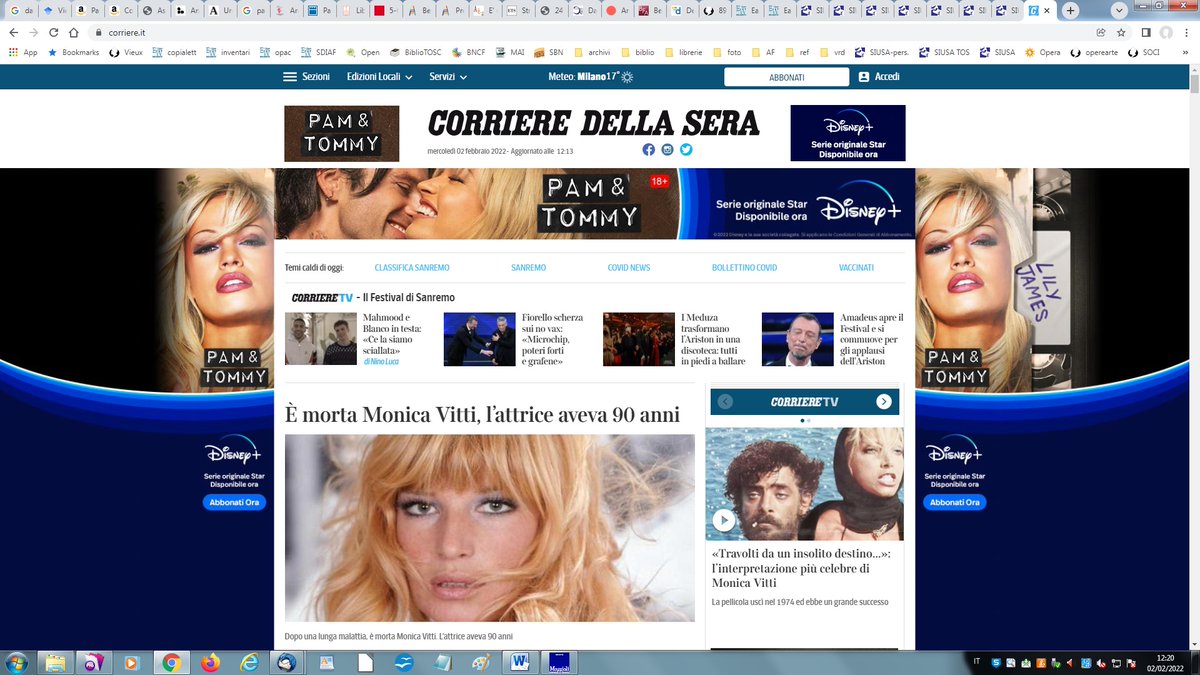Select the BOLLETTINO COVID topic
Viewport: 1200px width, 675px height.
click(744, 268)
